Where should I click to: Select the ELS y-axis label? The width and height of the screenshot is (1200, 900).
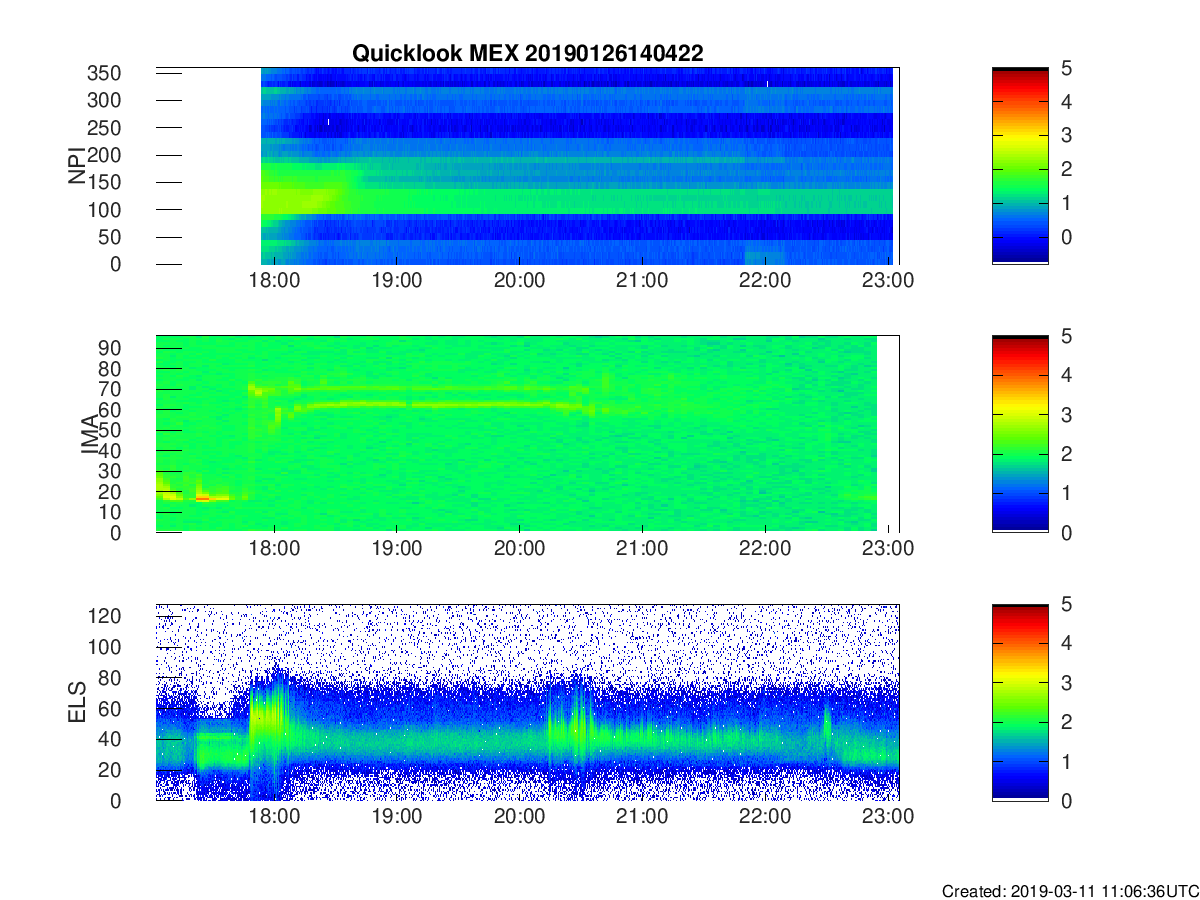(76, 703)
